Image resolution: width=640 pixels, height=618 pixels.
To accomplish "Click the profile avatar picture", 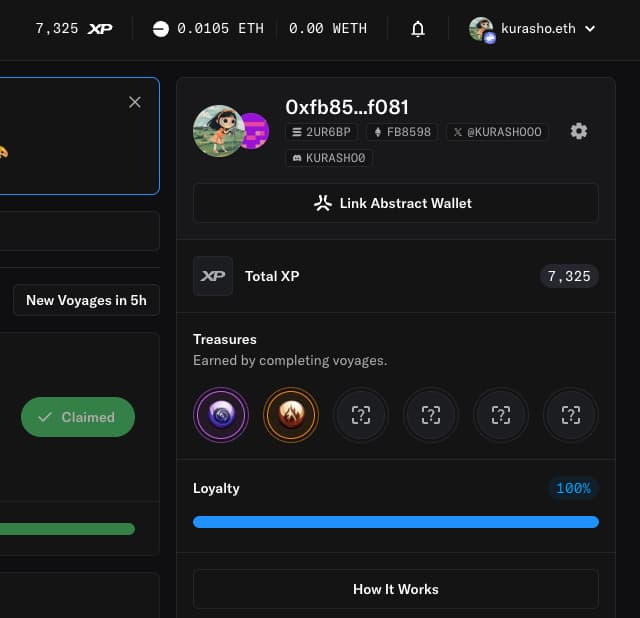I will click(x=218, y=131).
